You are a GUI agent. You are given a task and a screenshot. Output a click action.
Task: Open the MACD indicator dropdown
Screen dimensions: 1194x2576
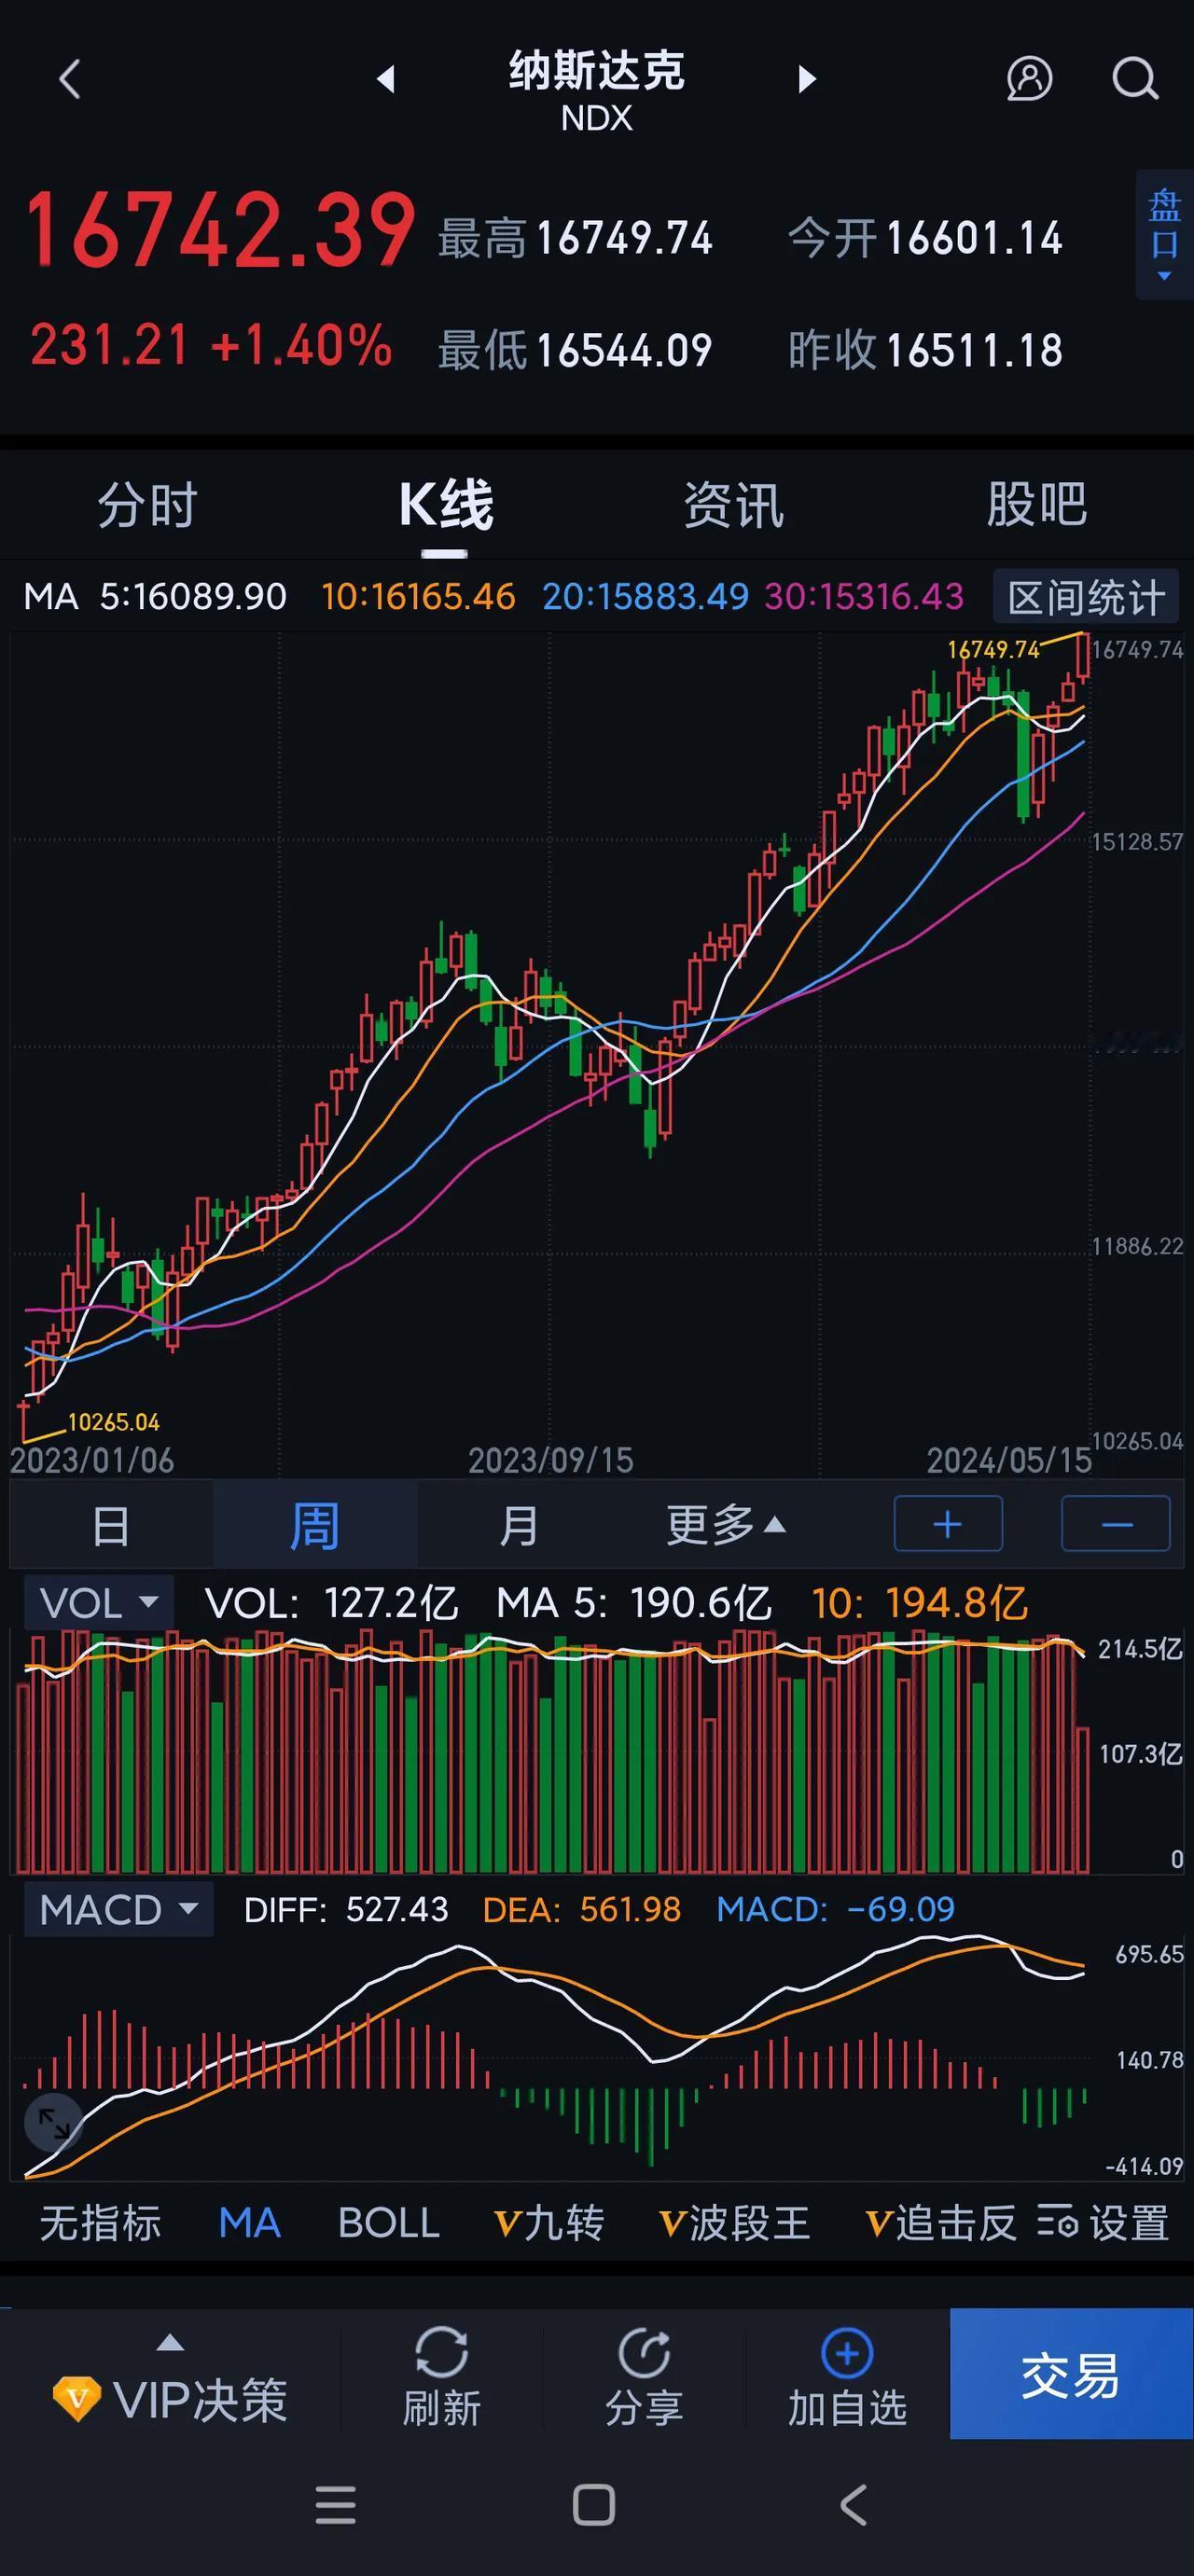(118, 1910)
